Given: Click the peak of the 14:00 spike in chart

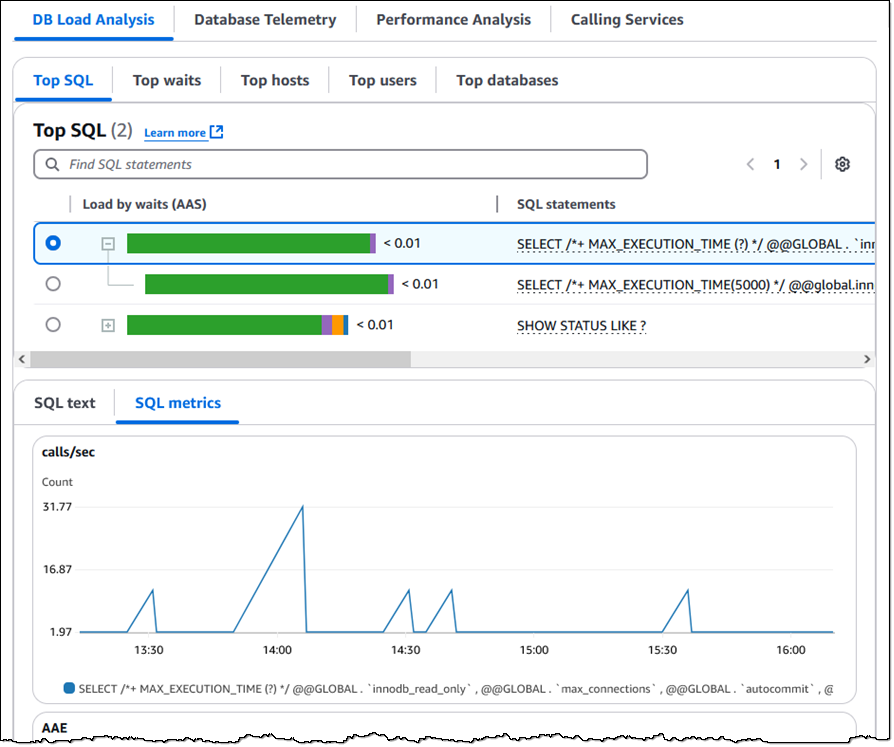Looking at the screenshot, I should 302,506.
